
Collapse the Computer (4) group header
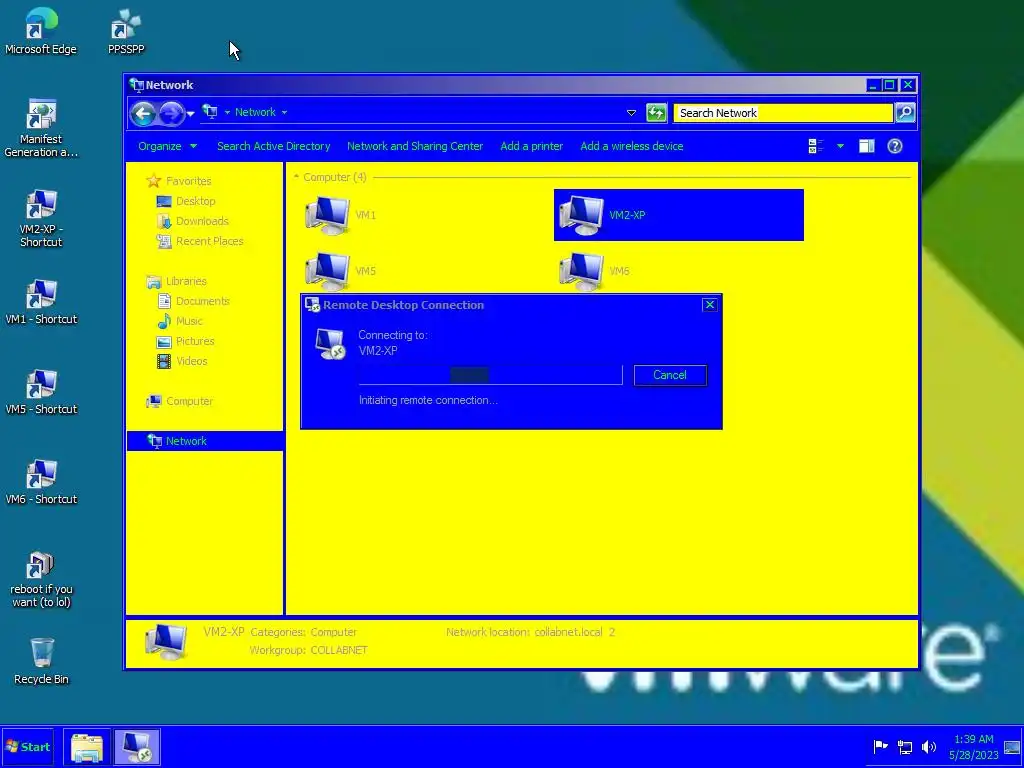coord(296,177)
